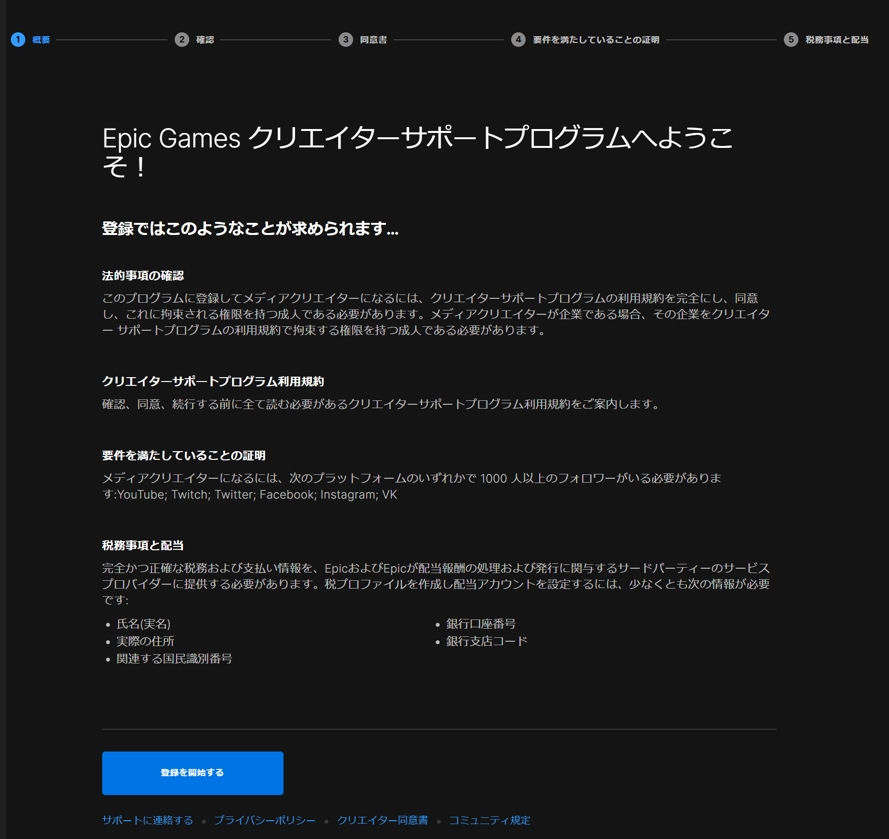Image resolution: width=889 pixels, height=839 pixels.
Task: Select the 税務事項と配当 step label
Action: (x=837, y=40)
